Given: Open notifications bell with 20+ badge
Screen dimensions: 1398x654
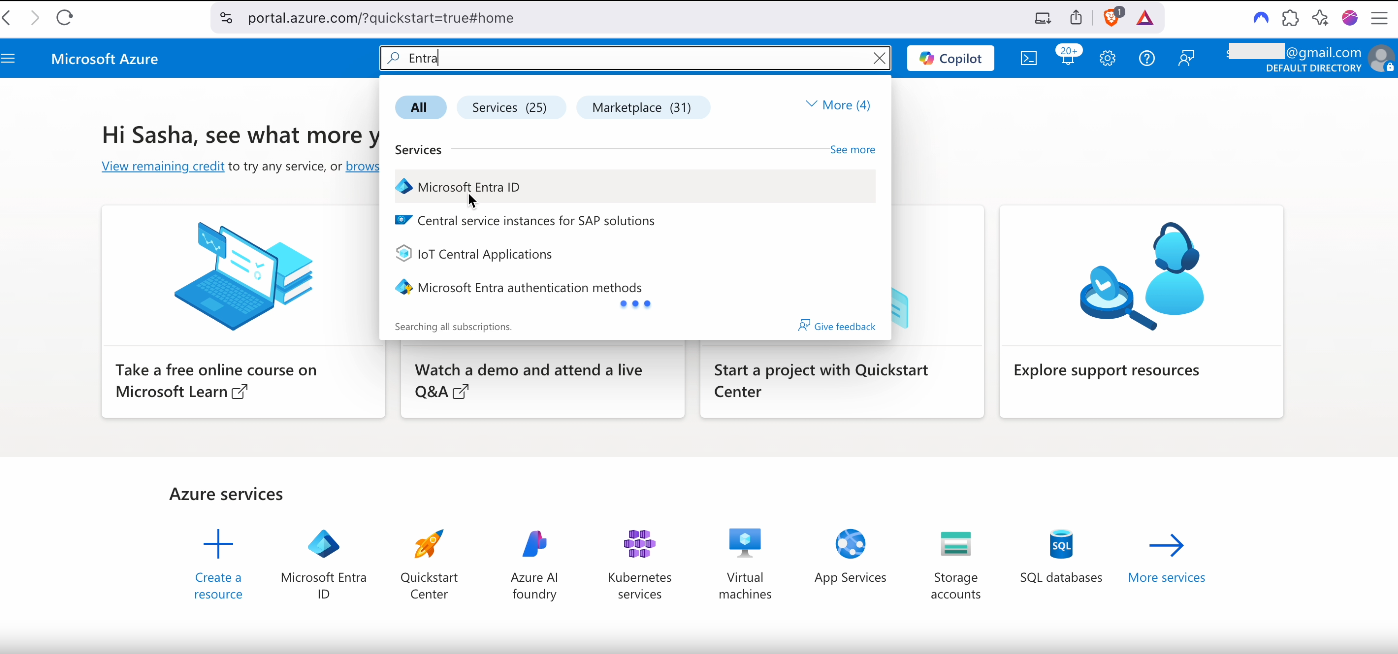Looking at the screenshot, I should 1068,57.
